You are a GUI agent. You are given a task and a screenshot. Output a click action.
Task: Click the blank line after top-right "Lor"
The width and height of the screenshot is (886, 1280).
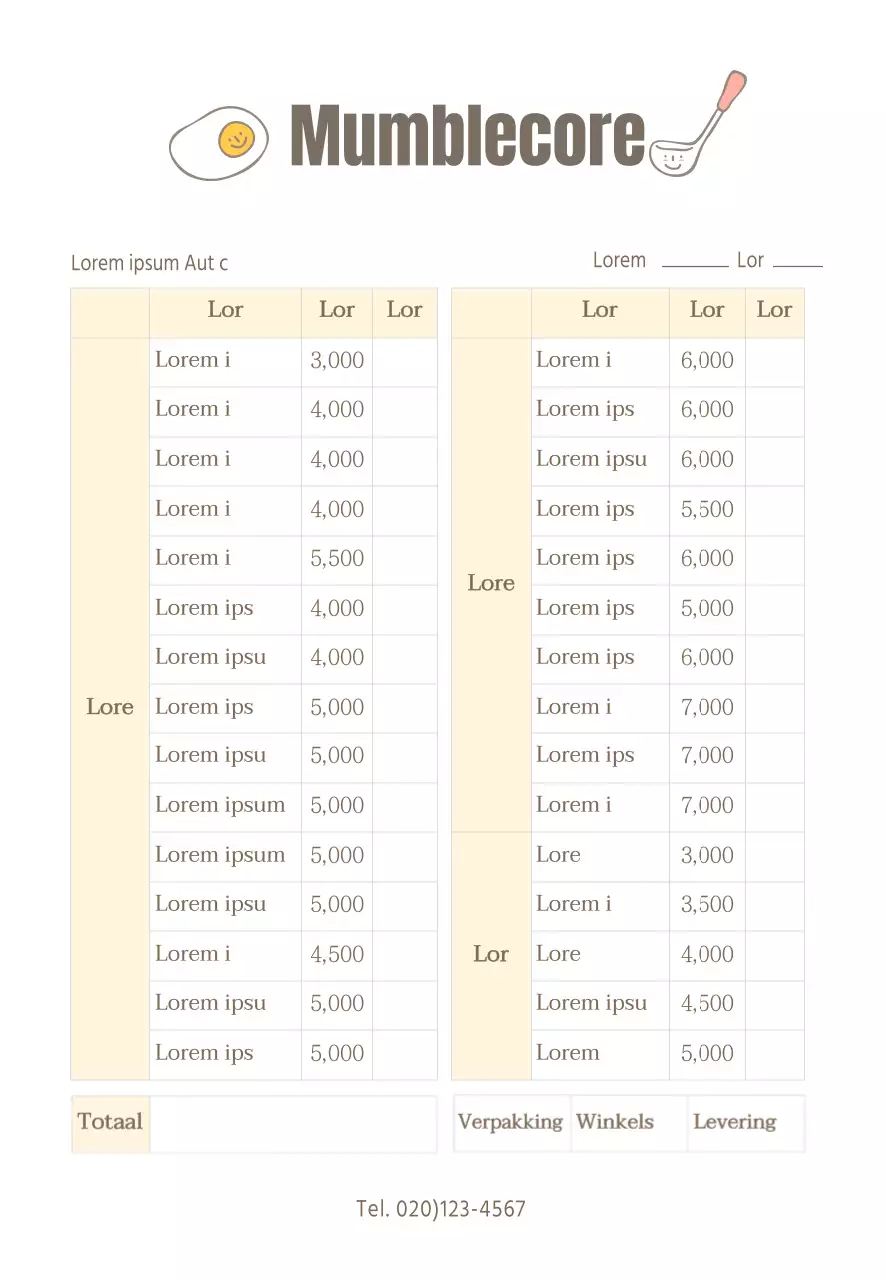797,263
